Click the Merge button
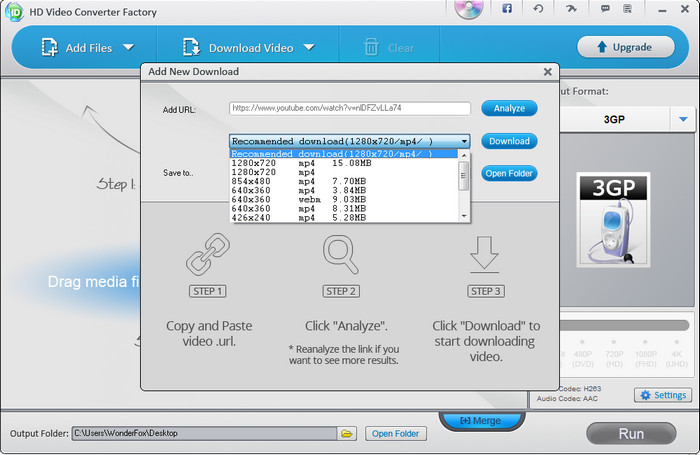Image resolution: width=700 pixels, height=455 pixels. [481, 421]
